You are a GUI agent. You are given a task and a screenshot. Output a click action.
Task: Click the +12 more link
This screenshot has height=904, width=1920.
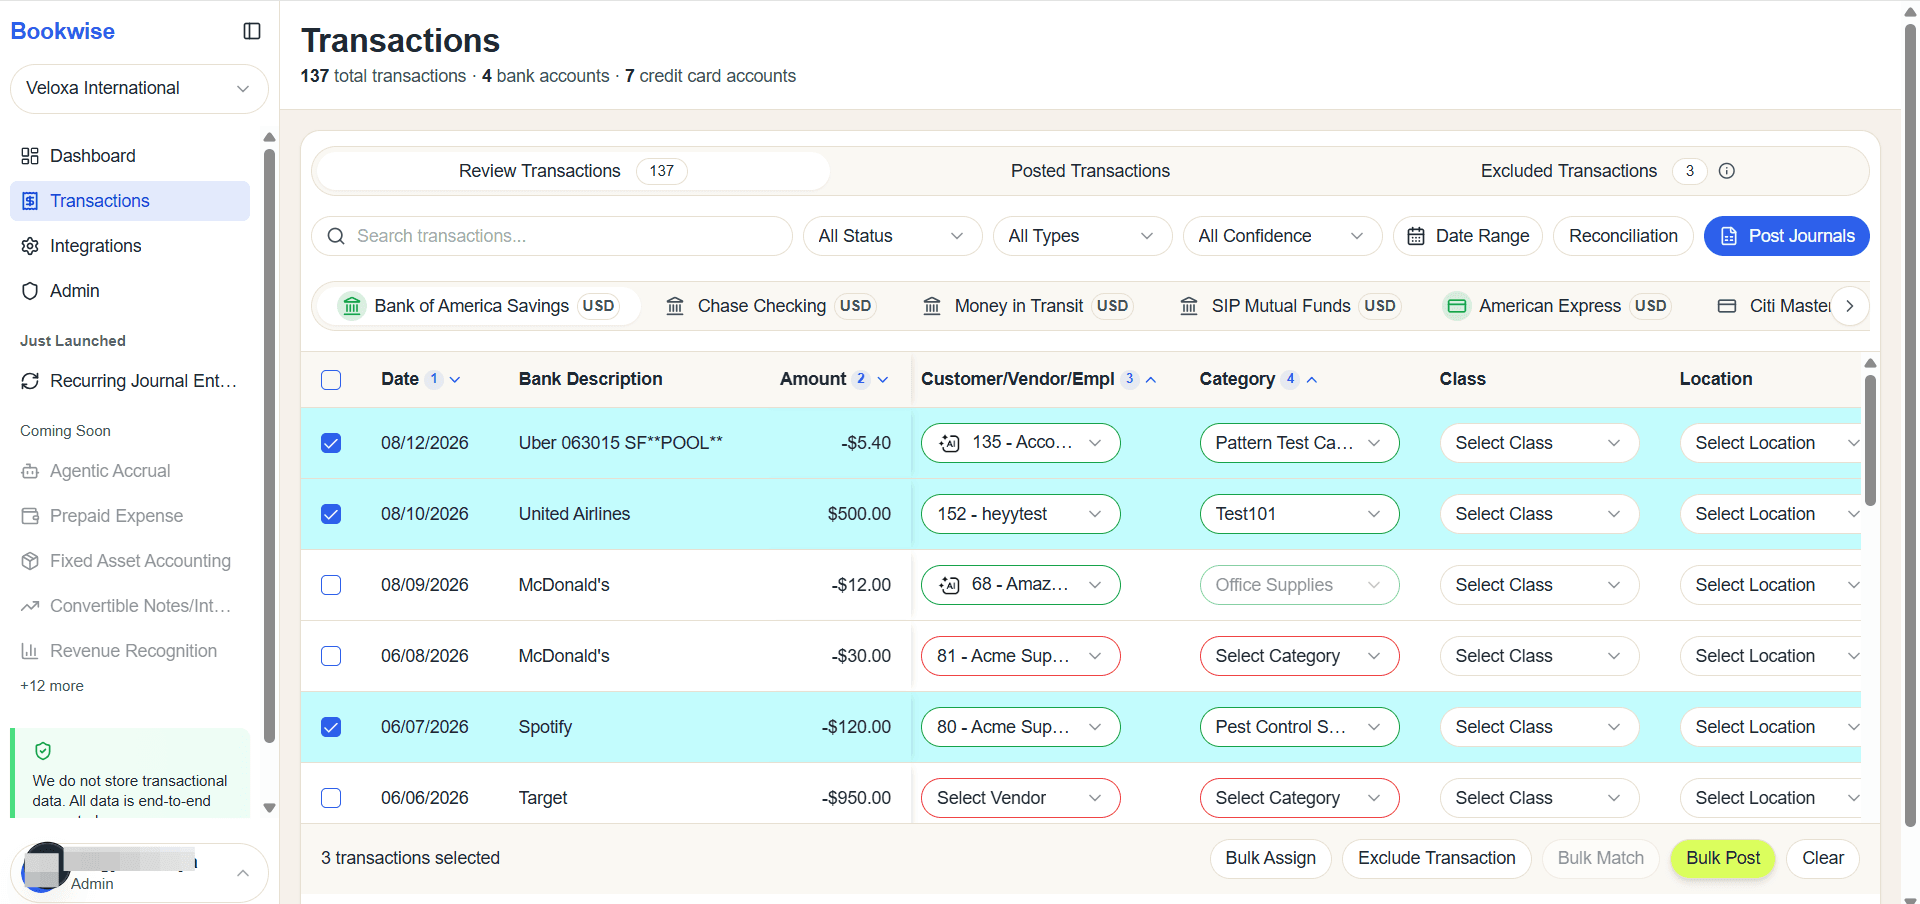click(x=52, y=686)
